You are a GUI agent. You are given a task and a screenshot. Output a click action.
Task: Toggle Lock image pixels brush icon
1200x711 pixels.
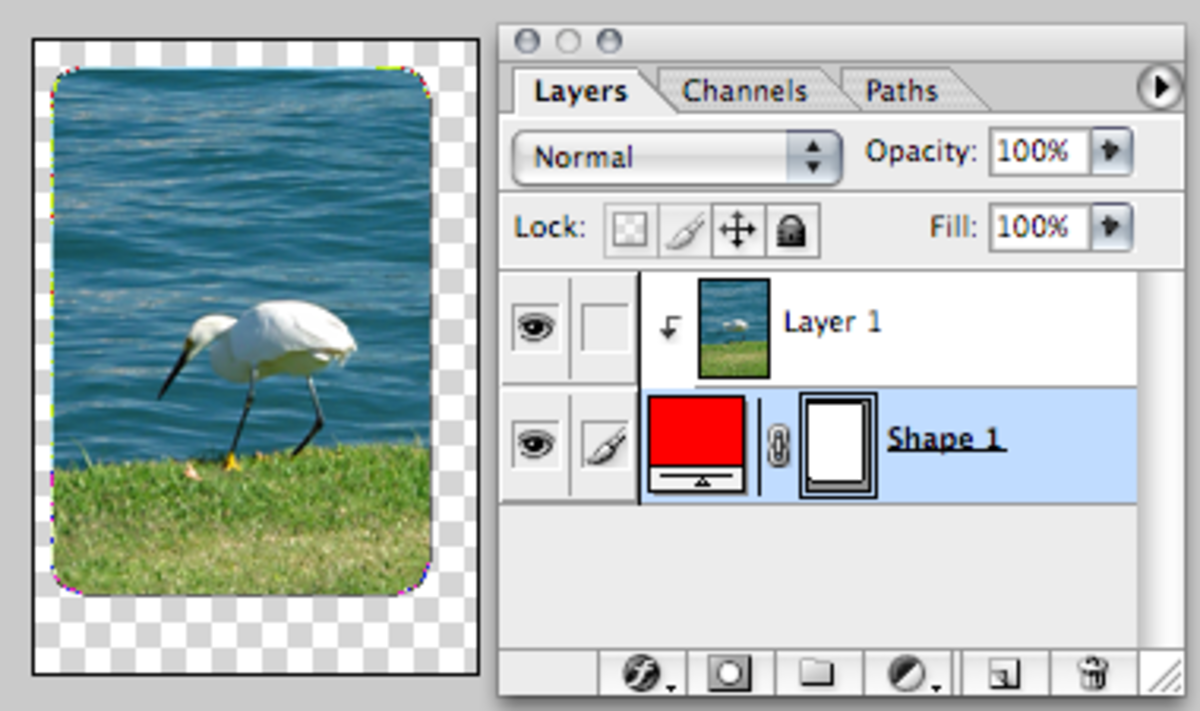(684, 230)
